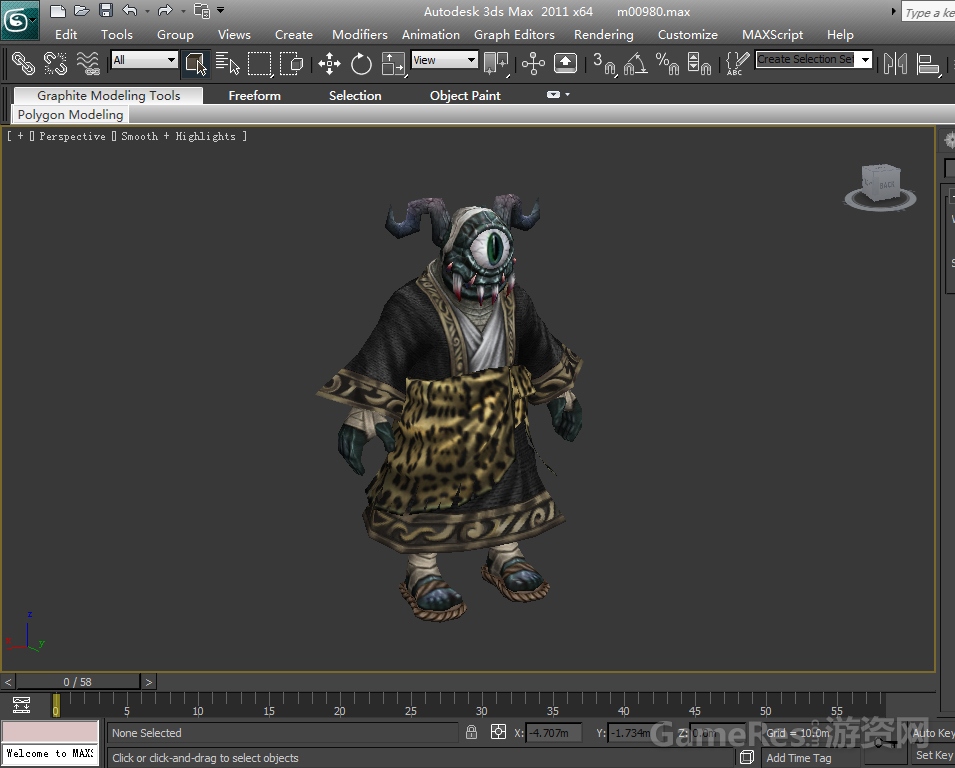Open the MAXScript menu
This screenshot has width=955, height=768.
coord(772,35)
